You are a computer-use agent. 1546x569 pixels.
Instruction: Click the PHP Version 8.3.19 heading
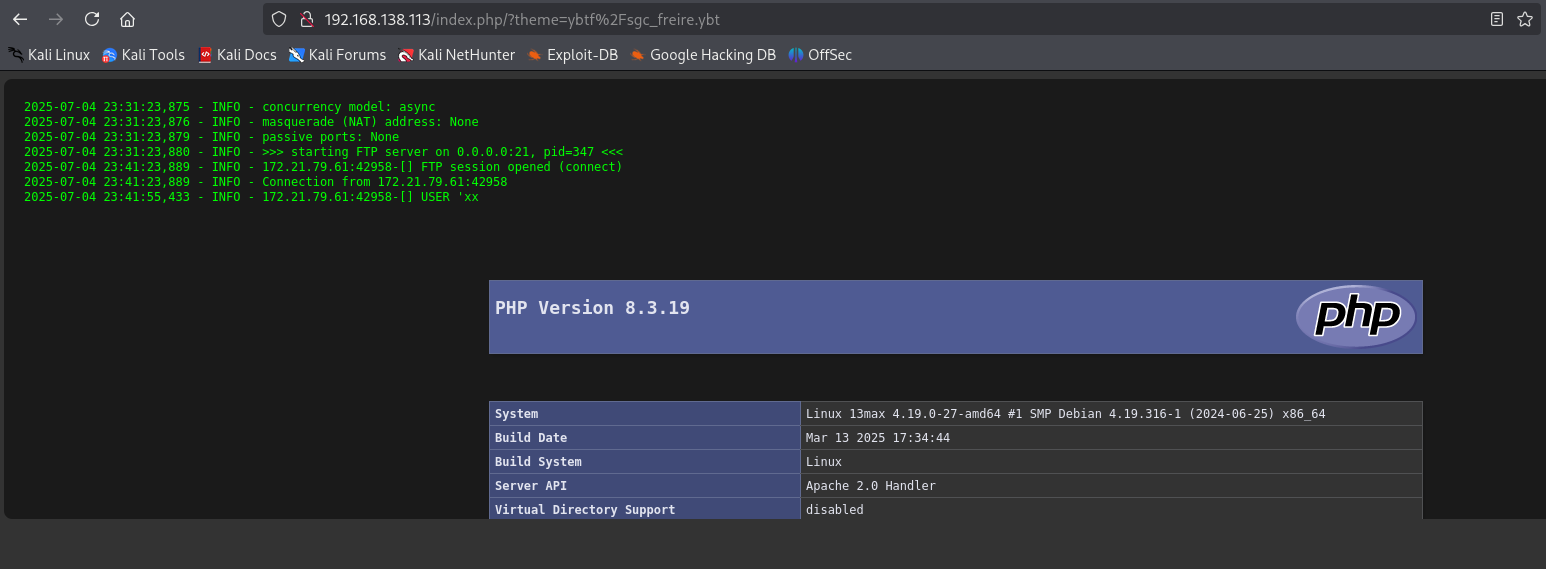592,308
